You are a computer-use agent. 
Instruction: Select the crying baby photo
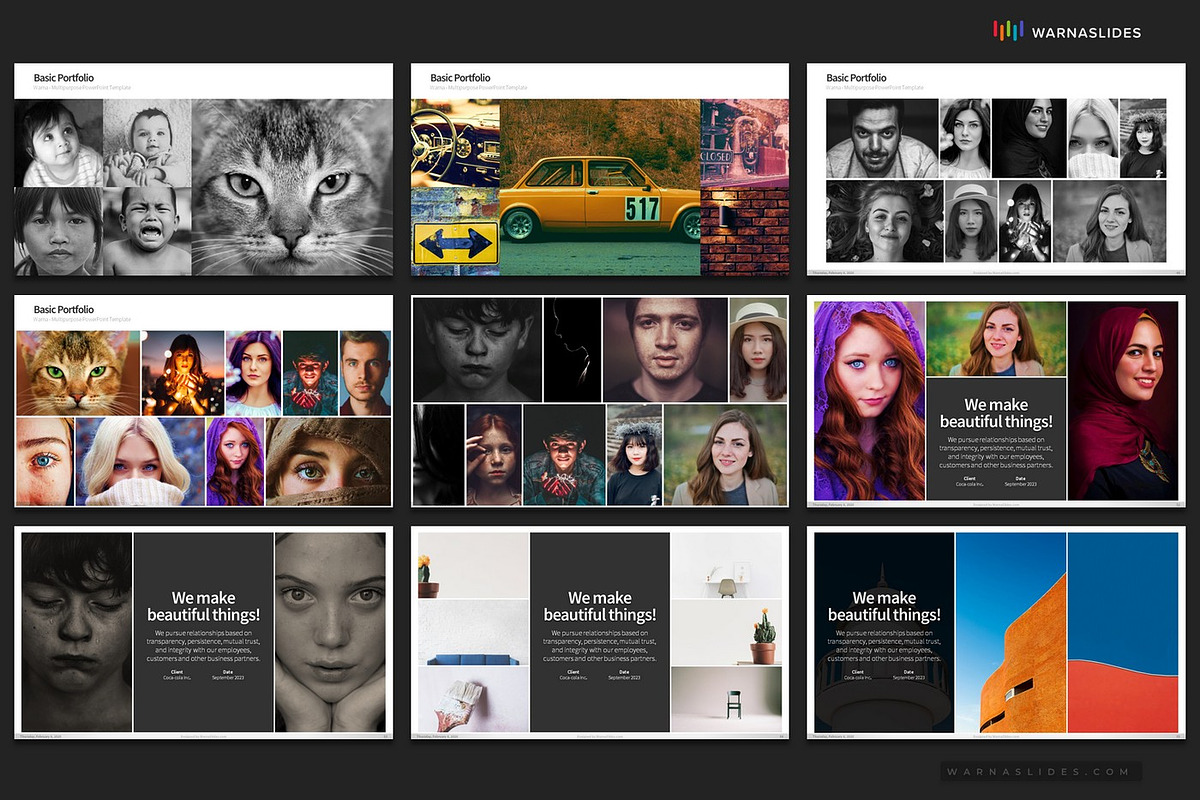click(x=147, y=232)
